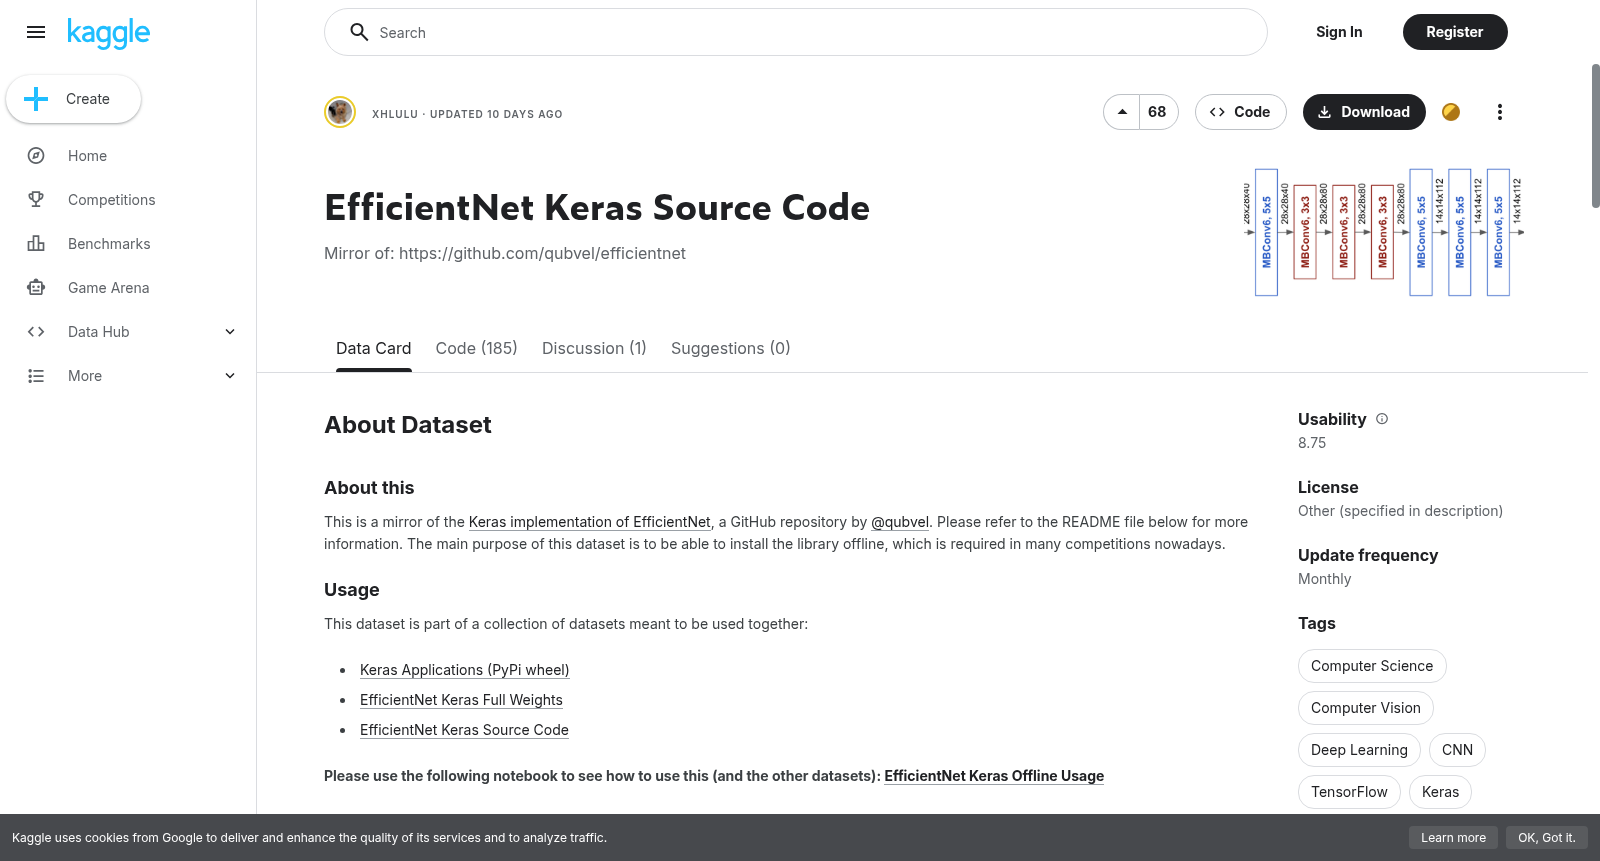This screenshot has width=1600, height=861.
Task: Click the plus icon on Create
Action: (x=36, y=99)
